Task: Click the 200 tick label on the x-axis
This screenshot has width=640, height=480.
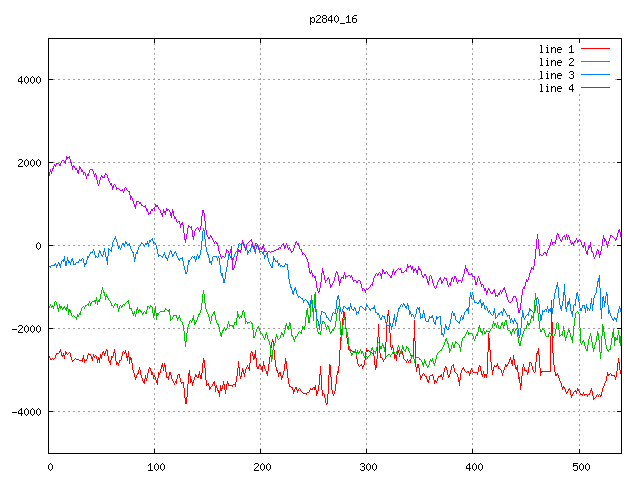Action: [261, 466]
